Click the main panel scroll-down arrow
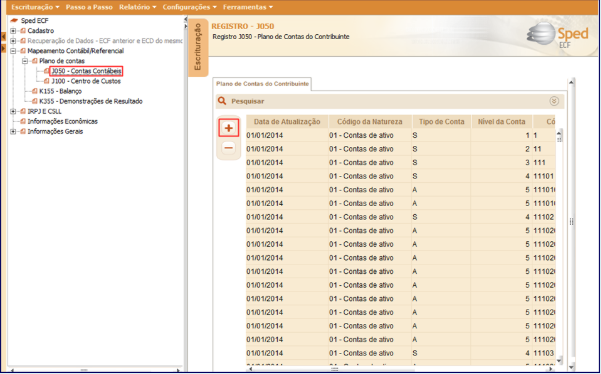 [571, 368]
